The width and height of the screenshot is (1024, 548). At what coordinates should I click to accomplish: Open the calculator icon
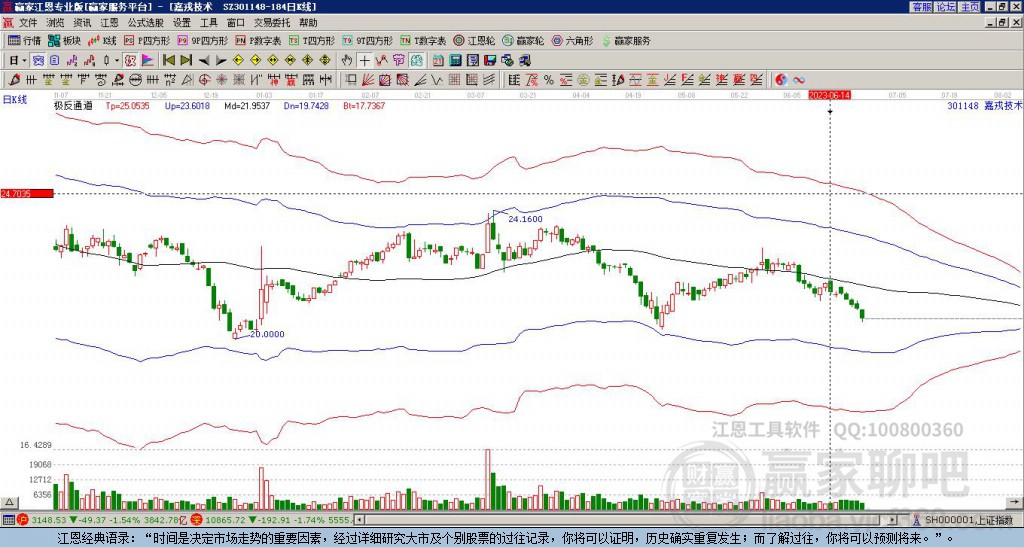(x=455, y=61)
